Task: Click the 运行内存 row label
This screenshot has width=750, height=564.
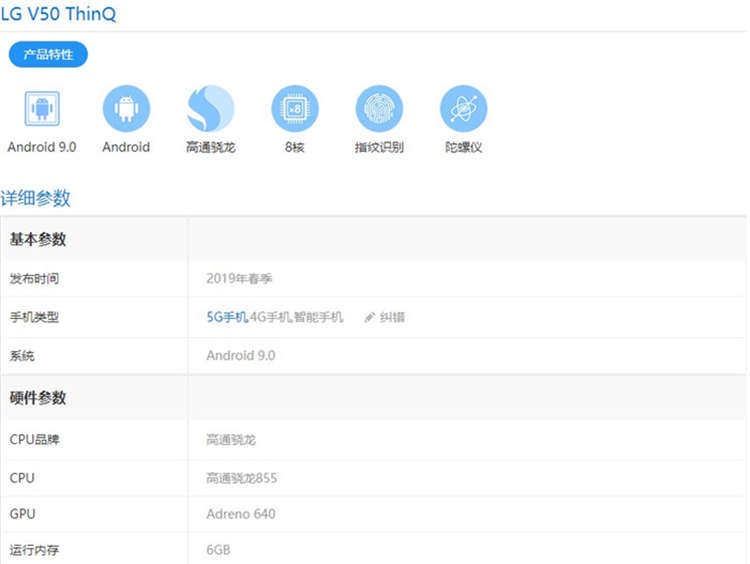Action: 34,550
